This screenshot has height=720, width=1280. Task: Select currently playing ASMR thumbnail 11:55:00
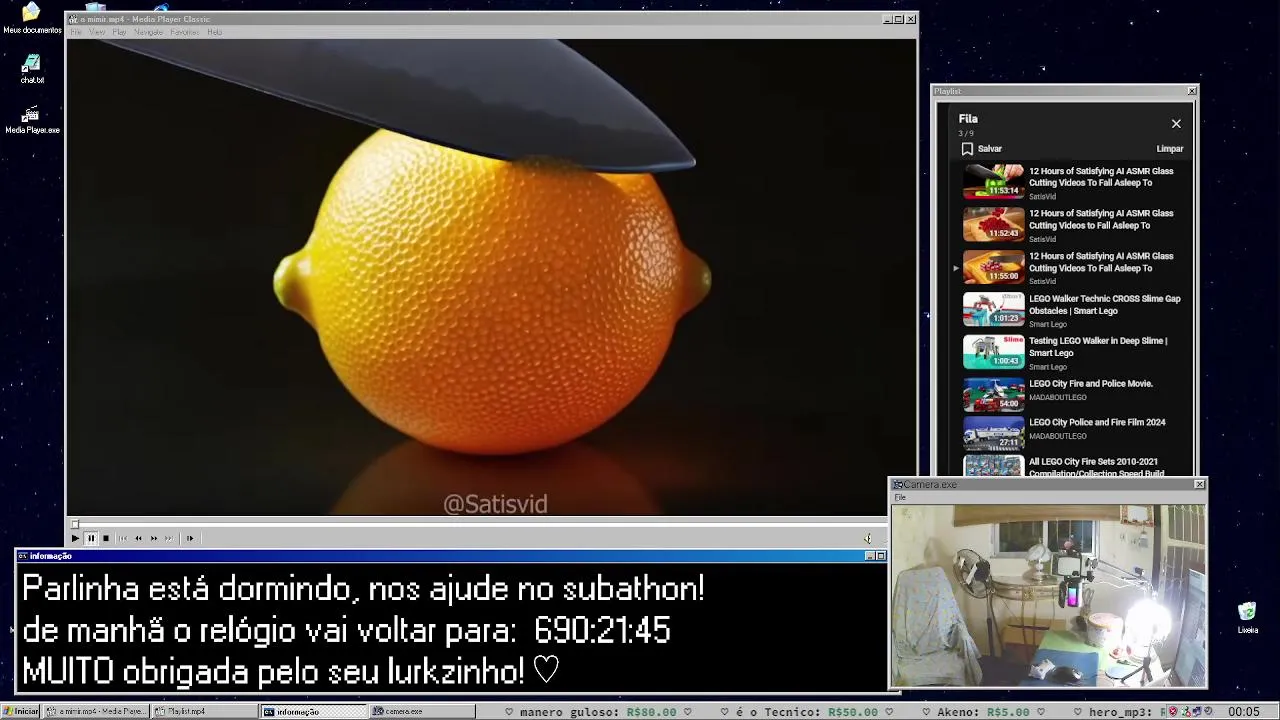pyautogui.click(x=993, y=267)
